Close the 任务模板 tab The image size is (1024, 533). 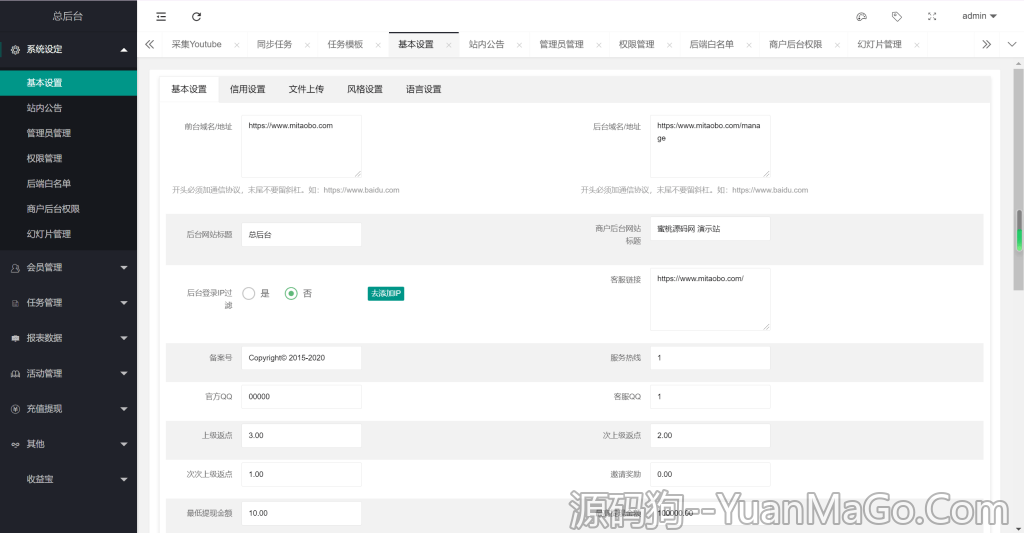pos(377,45)
